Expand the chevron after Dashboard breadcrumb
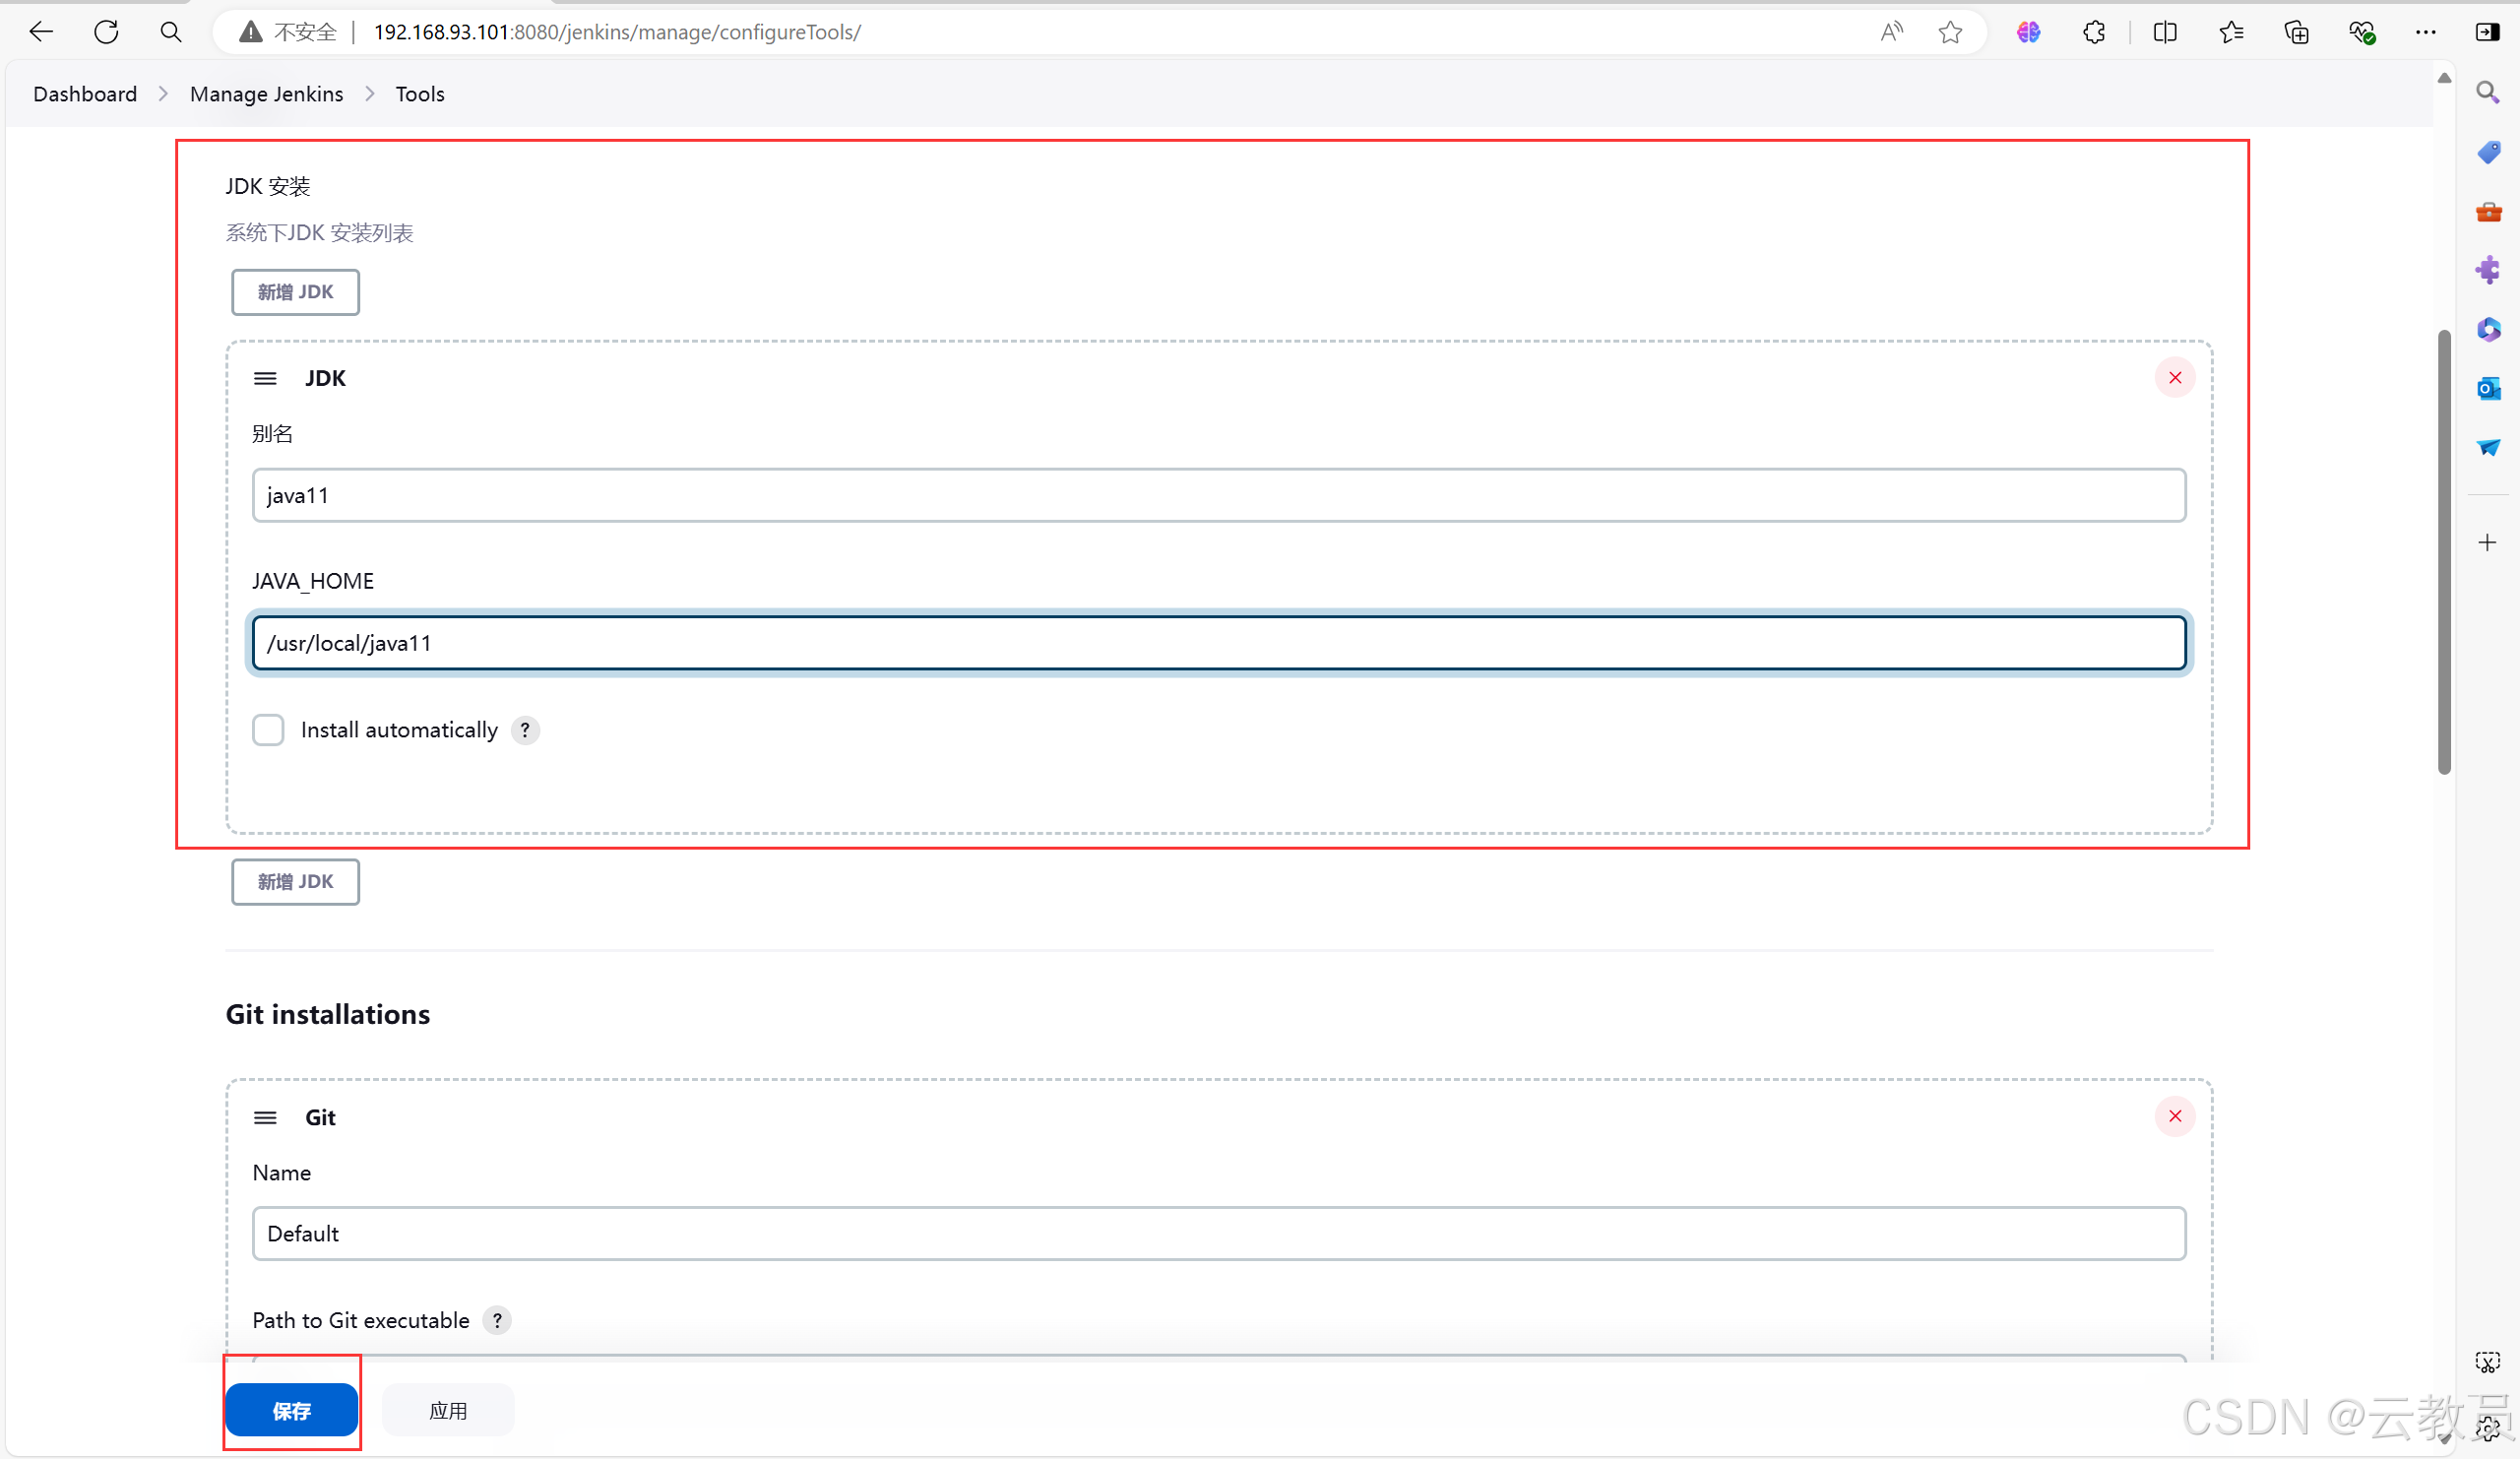 click(x=163, y=94)
